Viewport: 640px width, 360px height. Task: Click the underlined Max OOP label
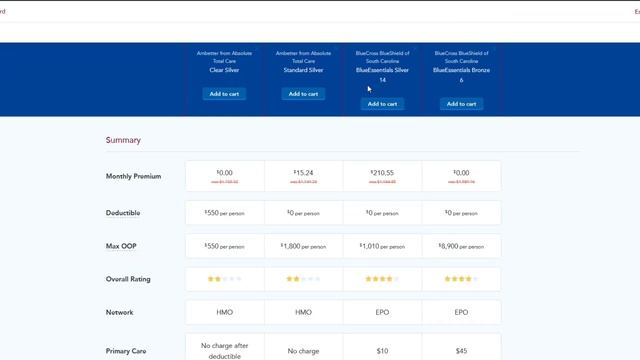[x=121, y=246]
